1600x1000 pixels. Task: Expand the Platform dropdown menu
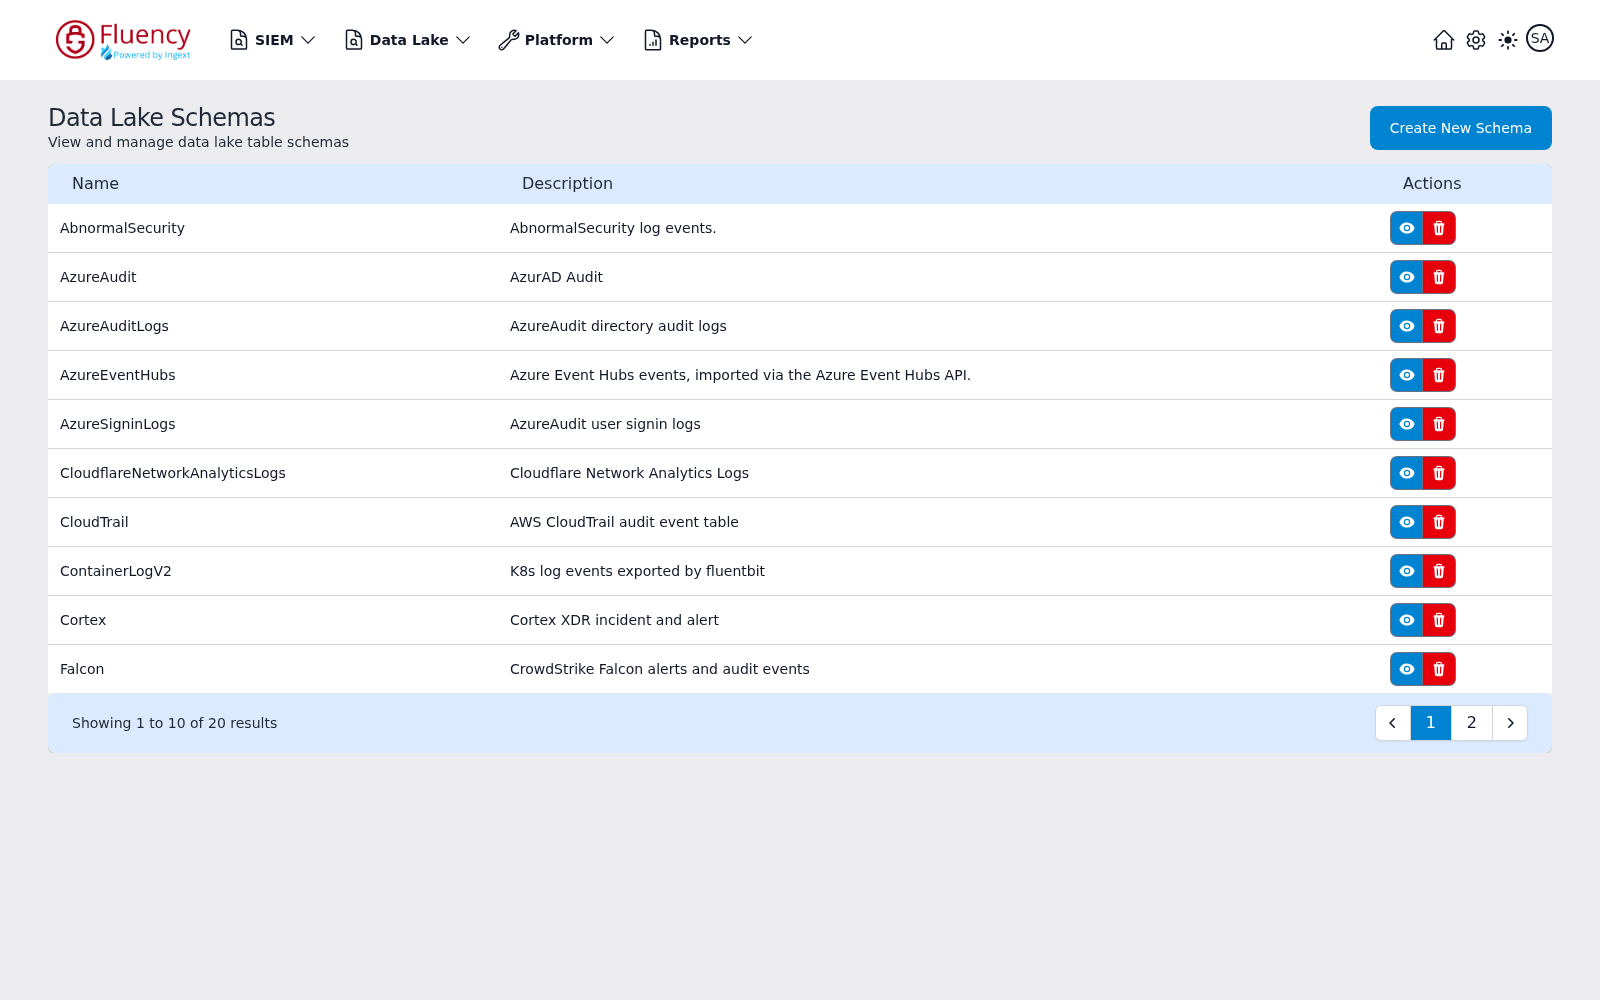(557, 40)
